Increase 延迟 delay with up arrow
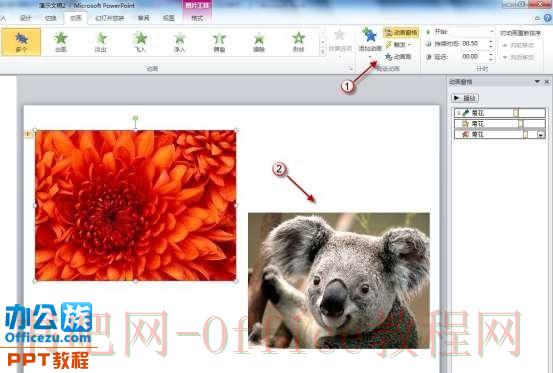Viewport: 553px width, 373px height. point(491,54)
